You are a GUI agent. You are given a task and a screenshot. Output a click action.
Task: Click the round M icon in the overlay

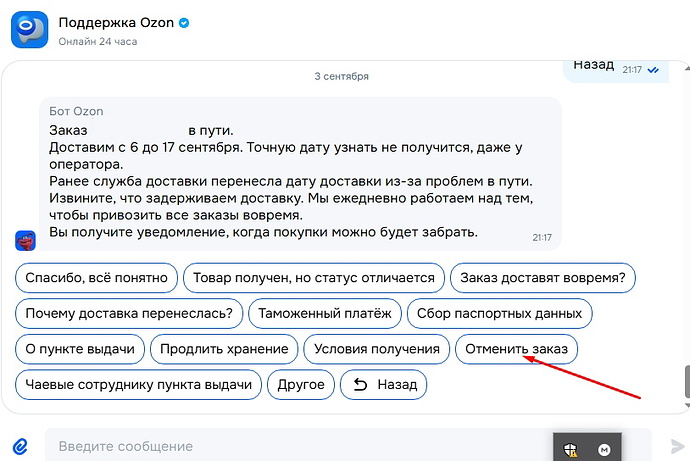(x=604, y=450)
